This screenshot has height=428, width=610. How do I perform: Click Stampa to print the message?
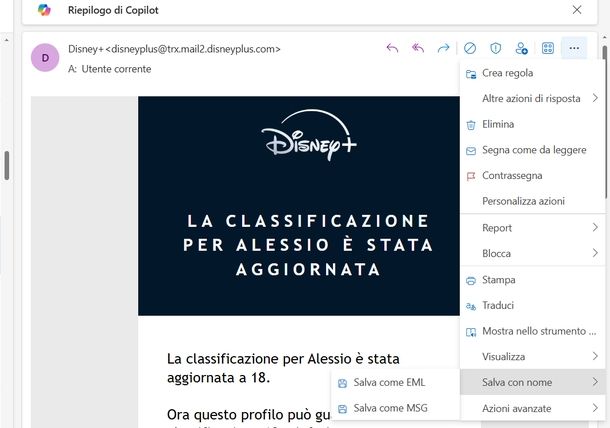coord(498,280)
